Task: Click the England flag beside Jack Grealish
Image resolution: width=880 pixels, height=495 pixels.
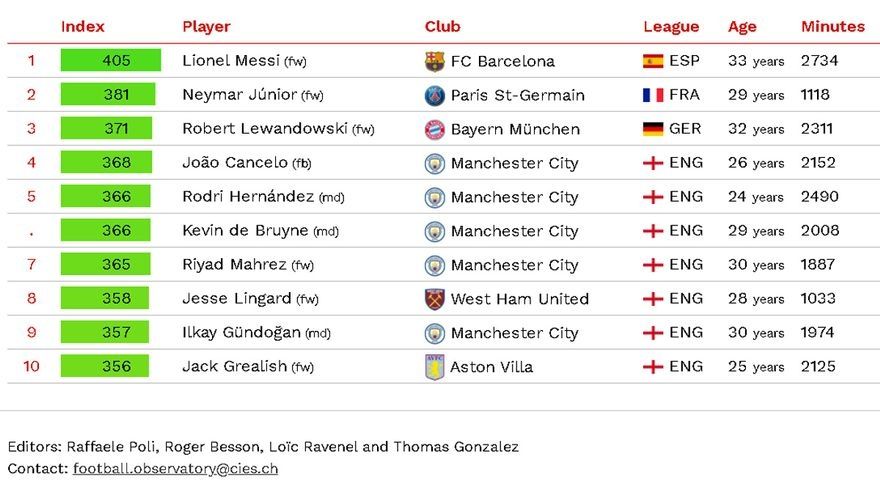Action: [x=653, y=367]
